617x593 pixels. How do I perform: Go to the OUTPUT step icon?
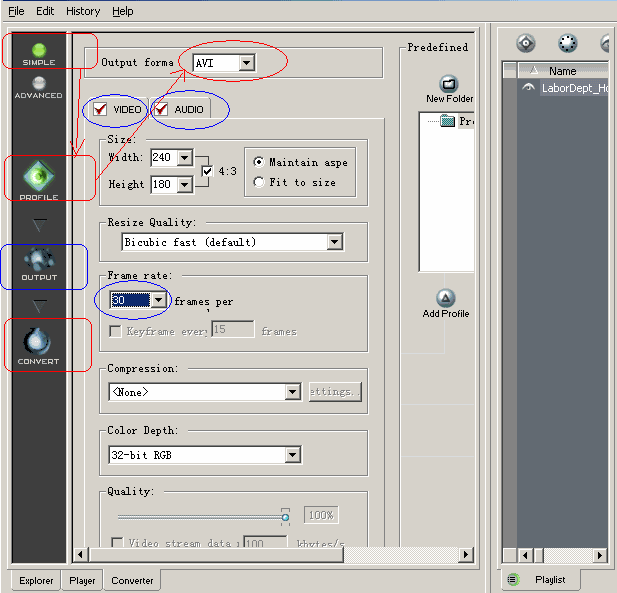point(39,263)
